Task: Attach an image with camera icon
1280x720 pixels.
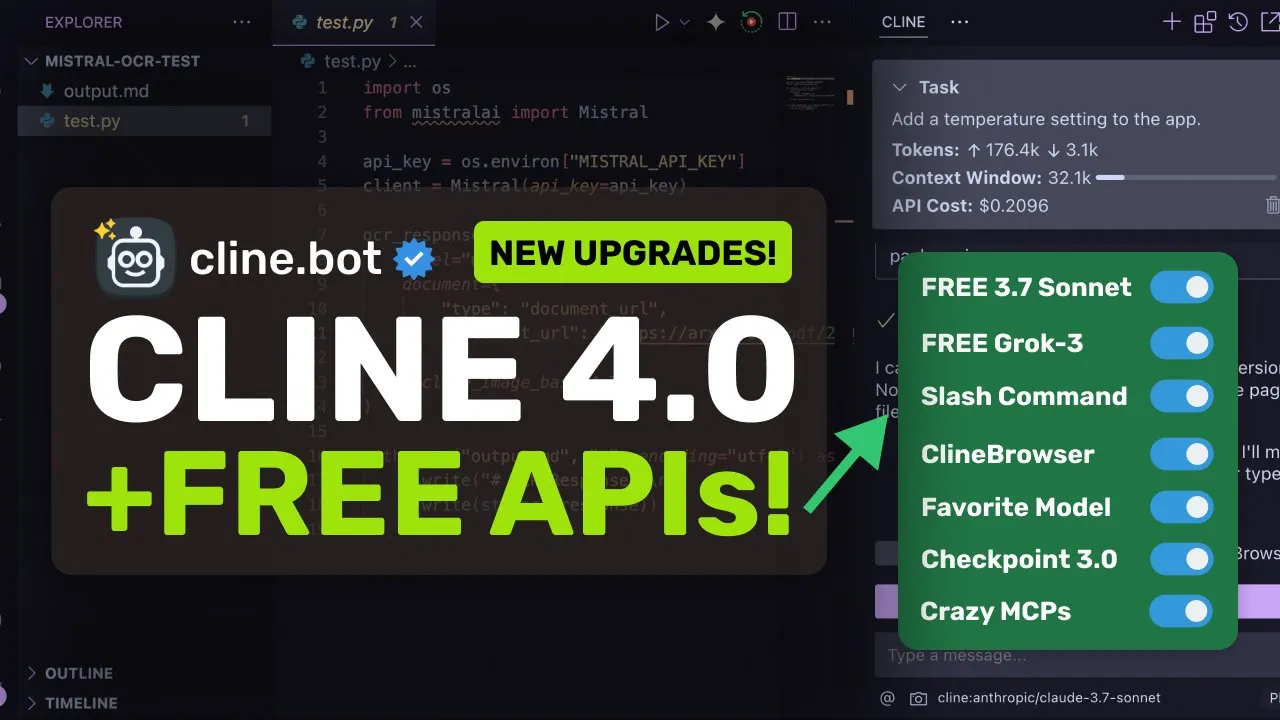Action: point(918,698)
